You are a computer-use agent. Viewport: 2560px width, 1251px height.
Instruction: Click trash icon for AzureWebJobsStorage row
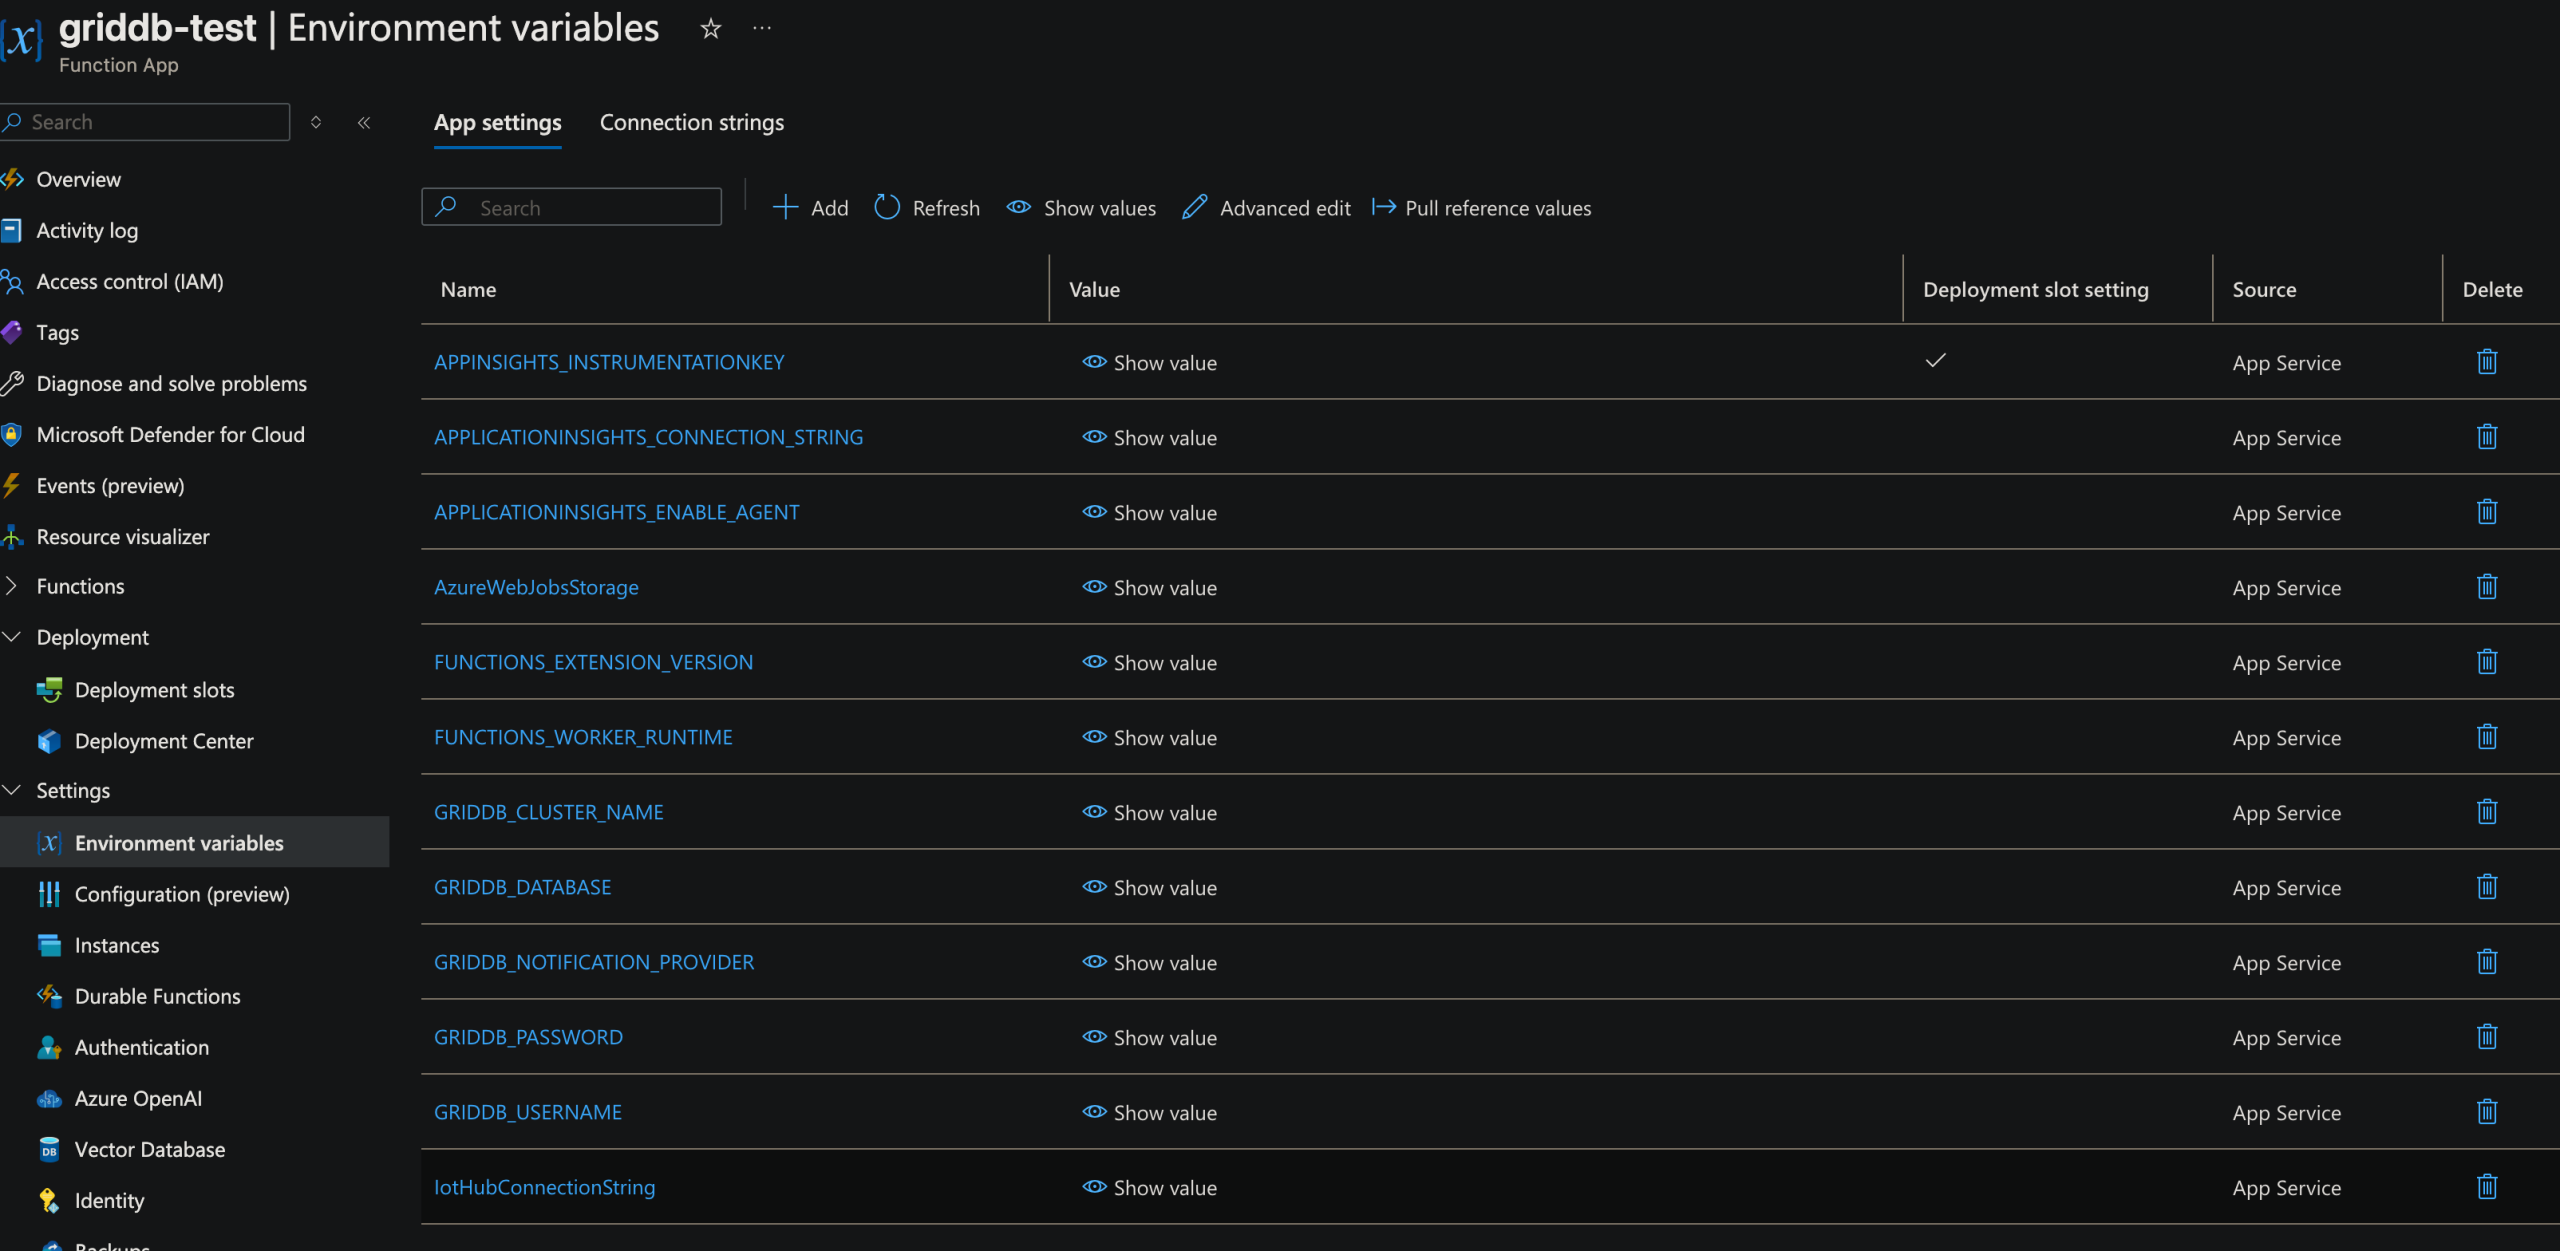click(2486, 587)
